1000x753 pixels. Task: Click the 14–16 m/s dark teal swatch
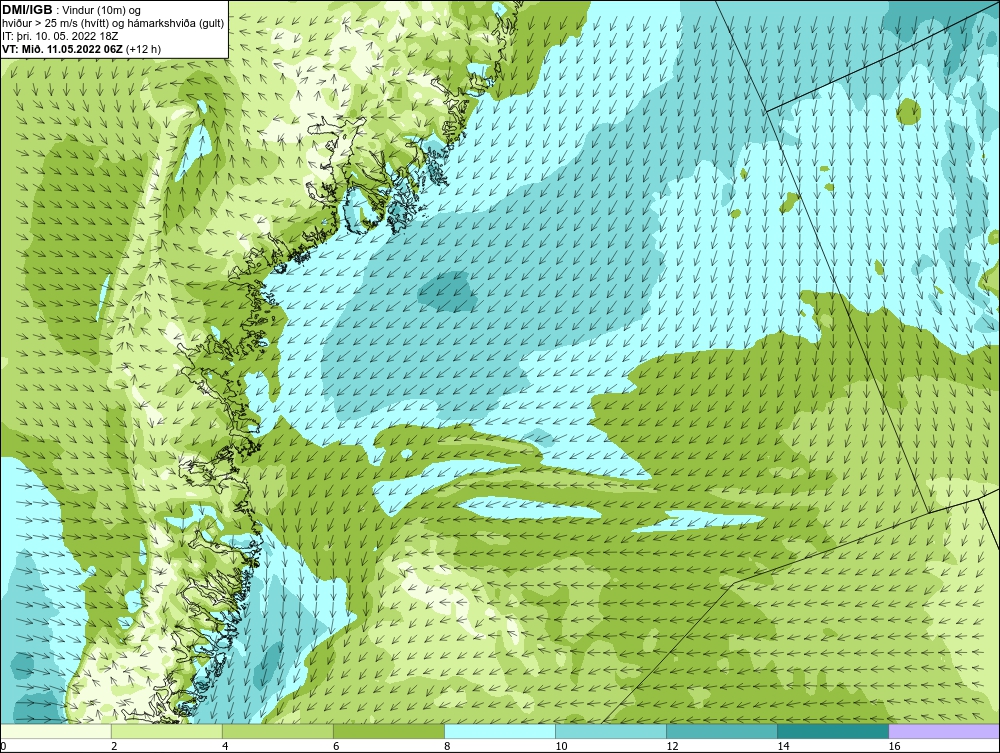point(833,731)
